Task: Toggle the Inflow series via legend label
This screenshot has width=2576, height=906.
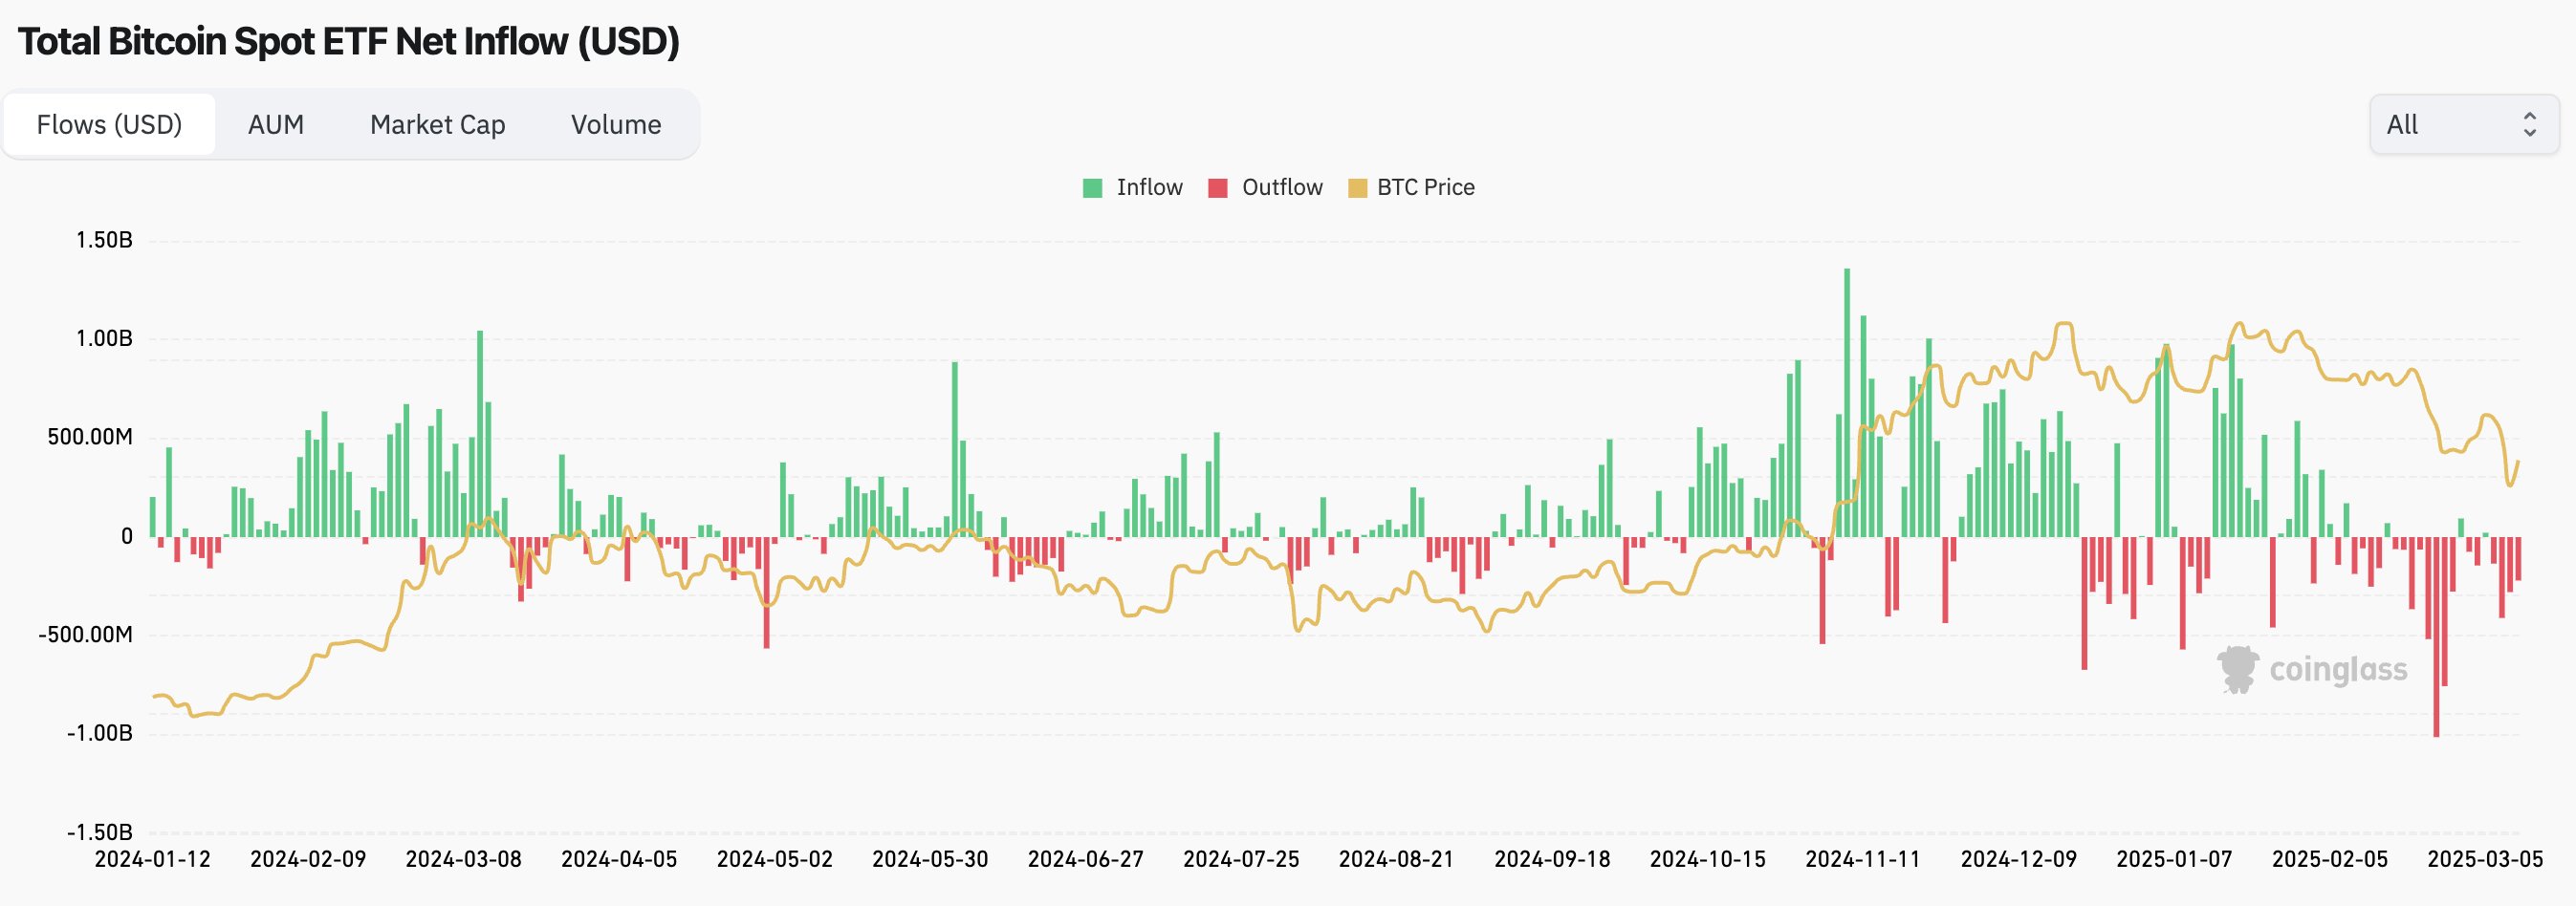Action: click(x=1149, y=188)
